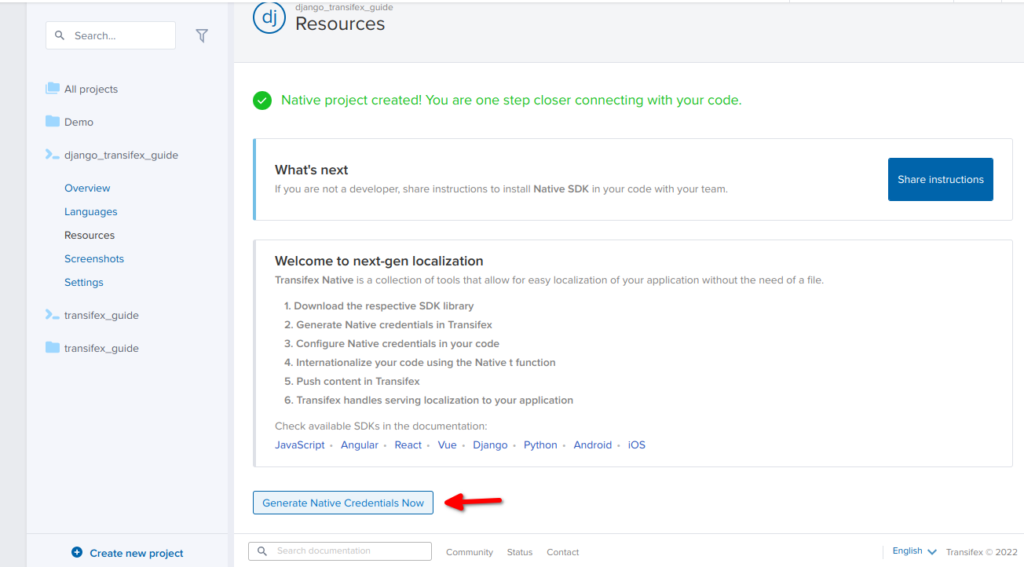1024x567 pixels.
Task: Click the All projects folder icon
Action: tap(52, 88)
